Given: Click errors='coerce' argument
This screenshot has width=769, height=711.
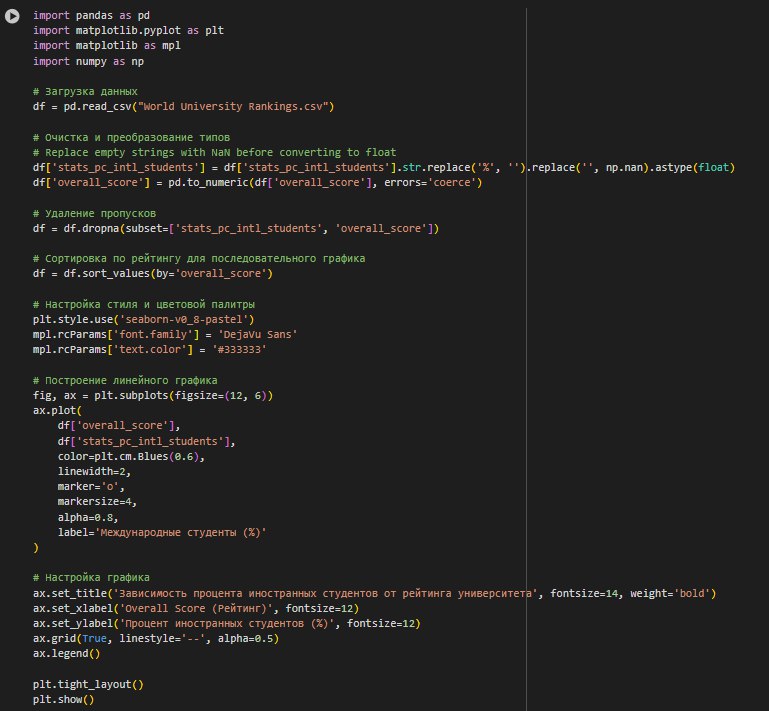Looking at the screenshot, I should (430, 182).
